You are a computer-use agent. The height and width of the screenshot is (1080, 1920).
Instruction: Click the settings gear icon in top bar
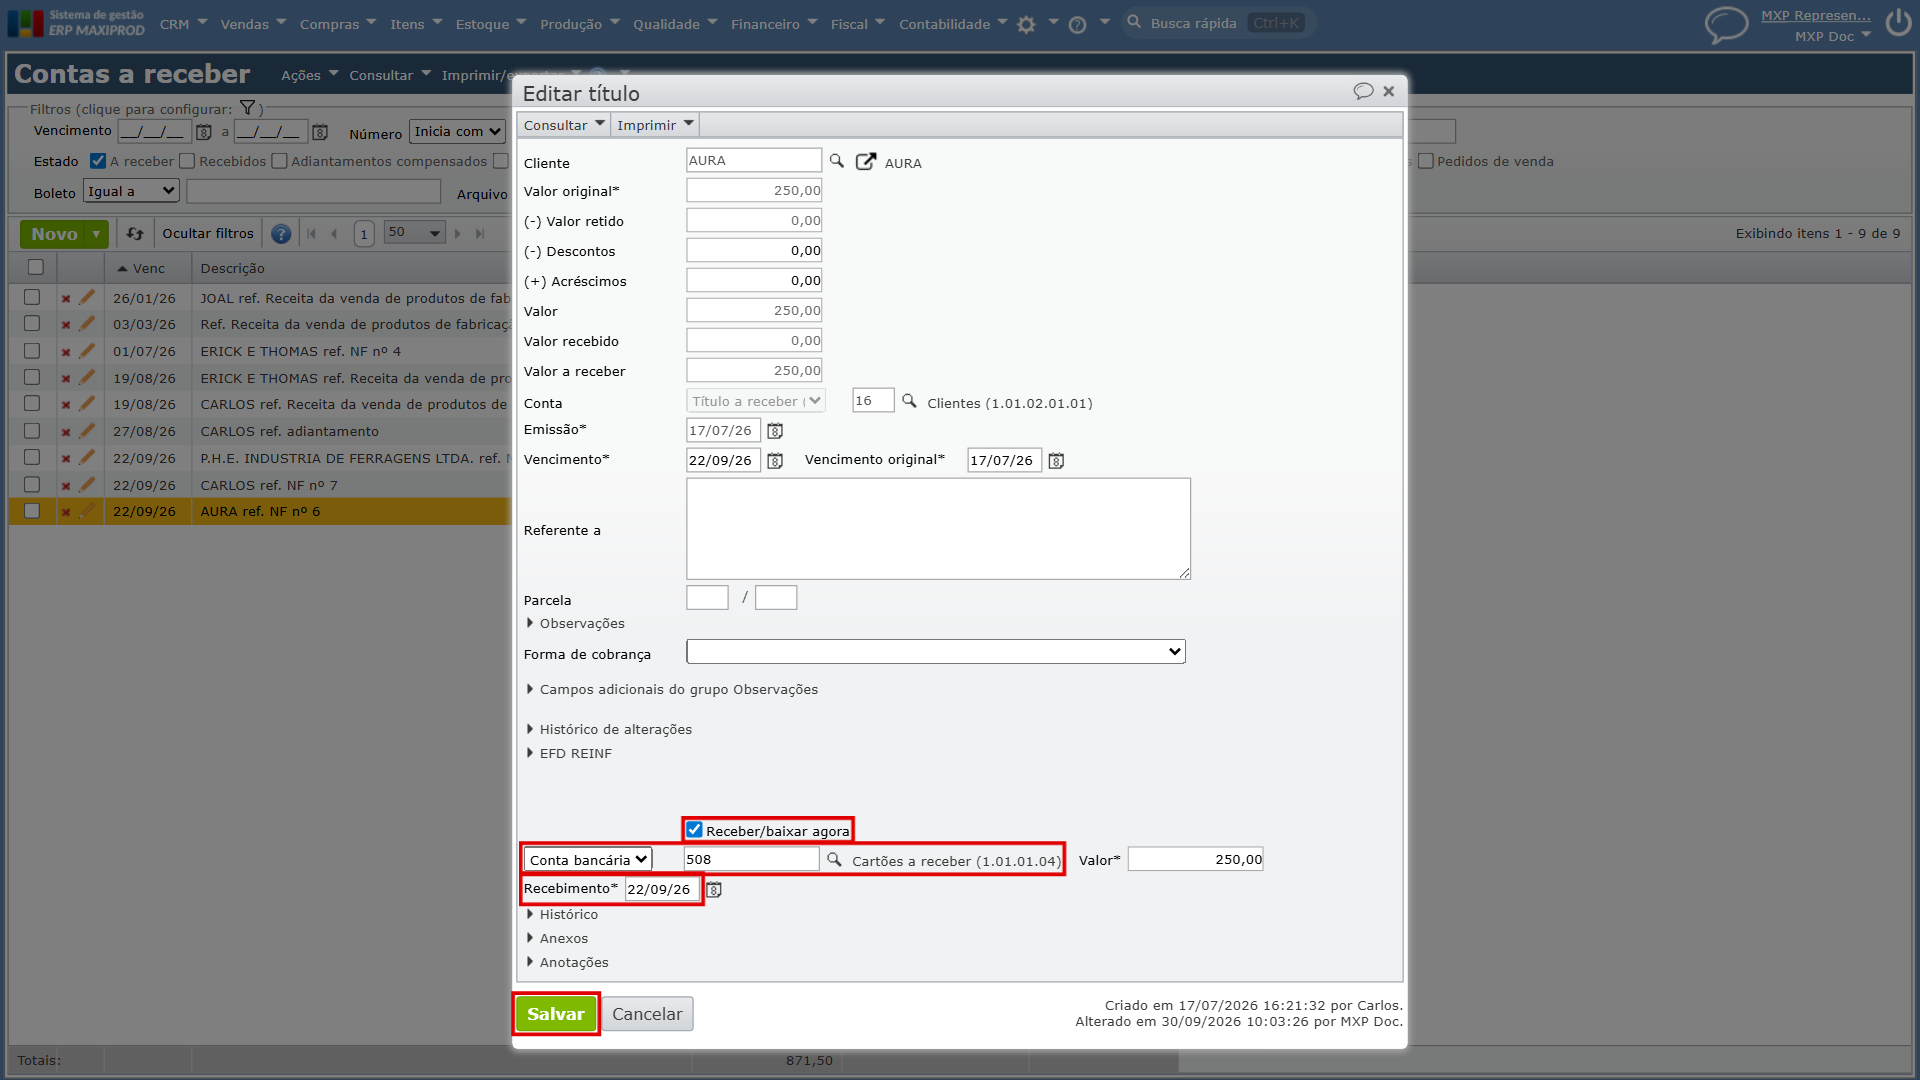(x=1026, y=24)
